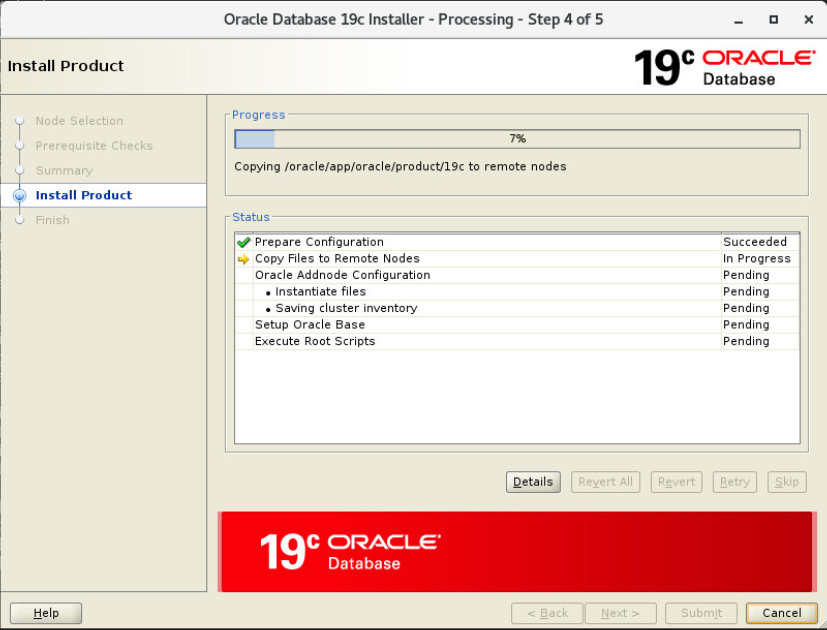Image resolution: width=827 pixels, height=630 pixels.
Task: Click the Install Product page heading
Action: point(66,66)
